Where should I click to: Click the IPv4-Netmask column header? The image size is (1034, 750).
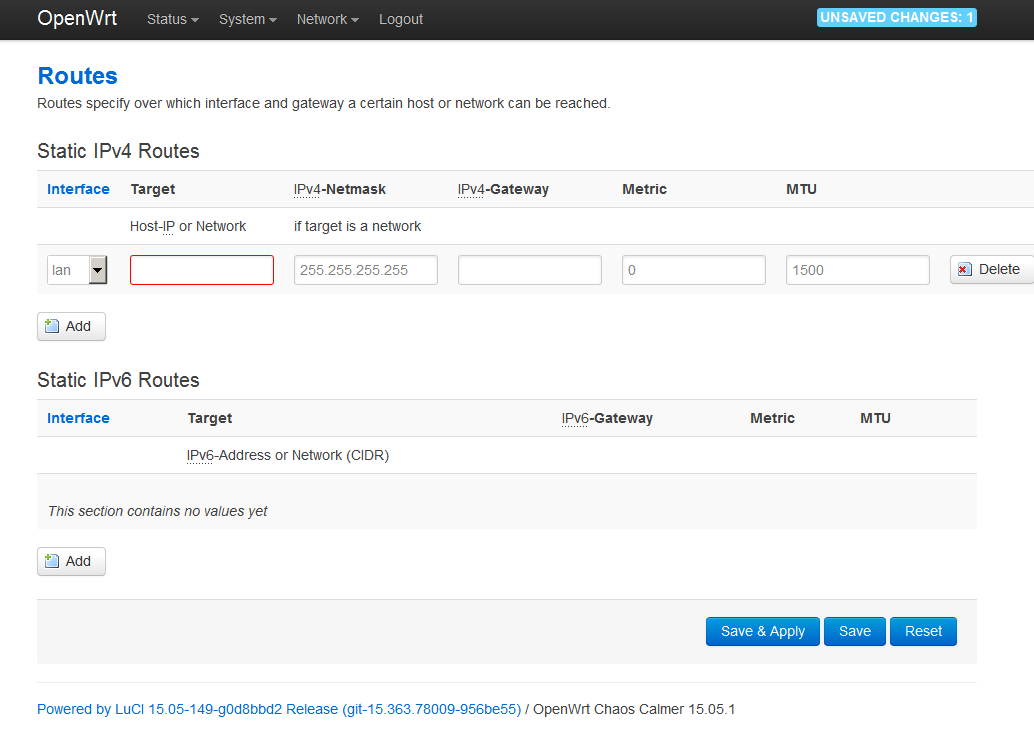point(340,189)
